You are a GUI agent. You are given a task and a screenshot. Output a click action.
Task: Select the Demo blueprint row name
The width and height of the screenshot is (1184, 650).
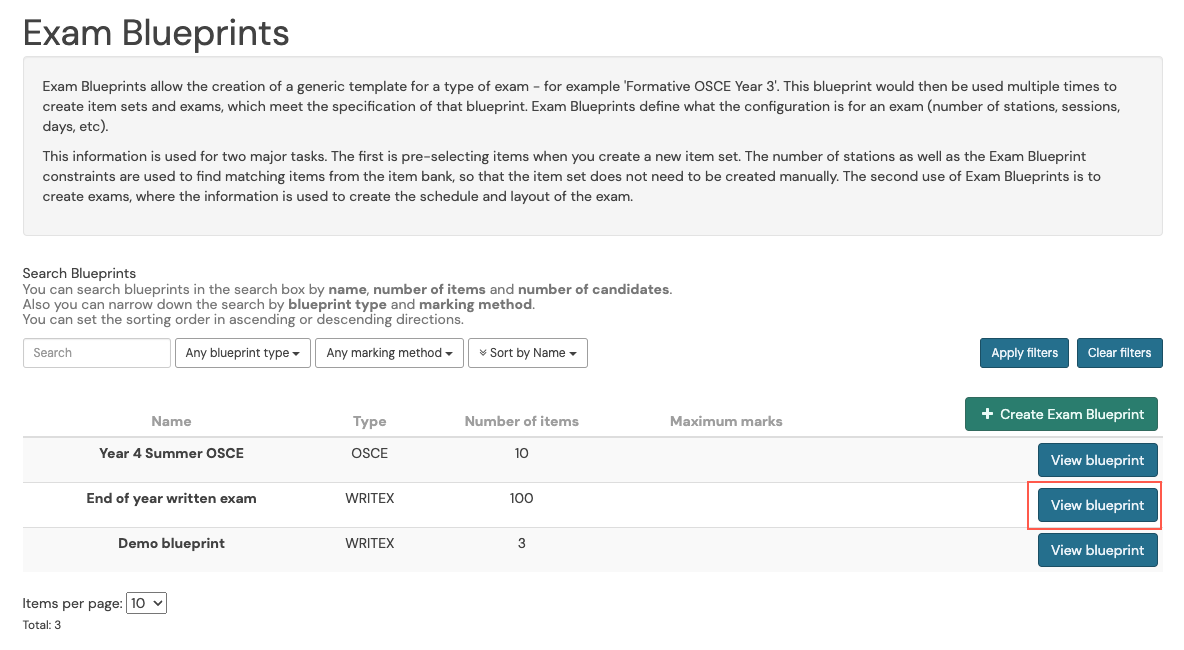pos(171,544)
